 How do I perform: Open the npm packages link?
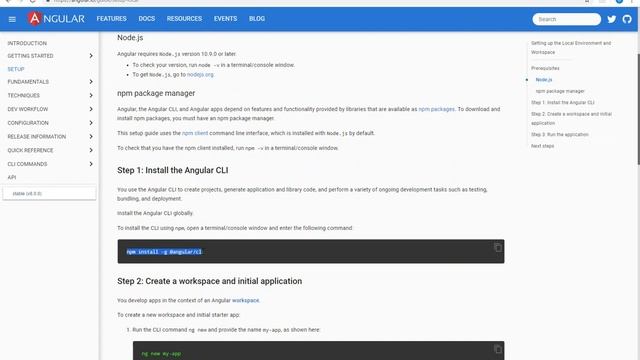436,109
